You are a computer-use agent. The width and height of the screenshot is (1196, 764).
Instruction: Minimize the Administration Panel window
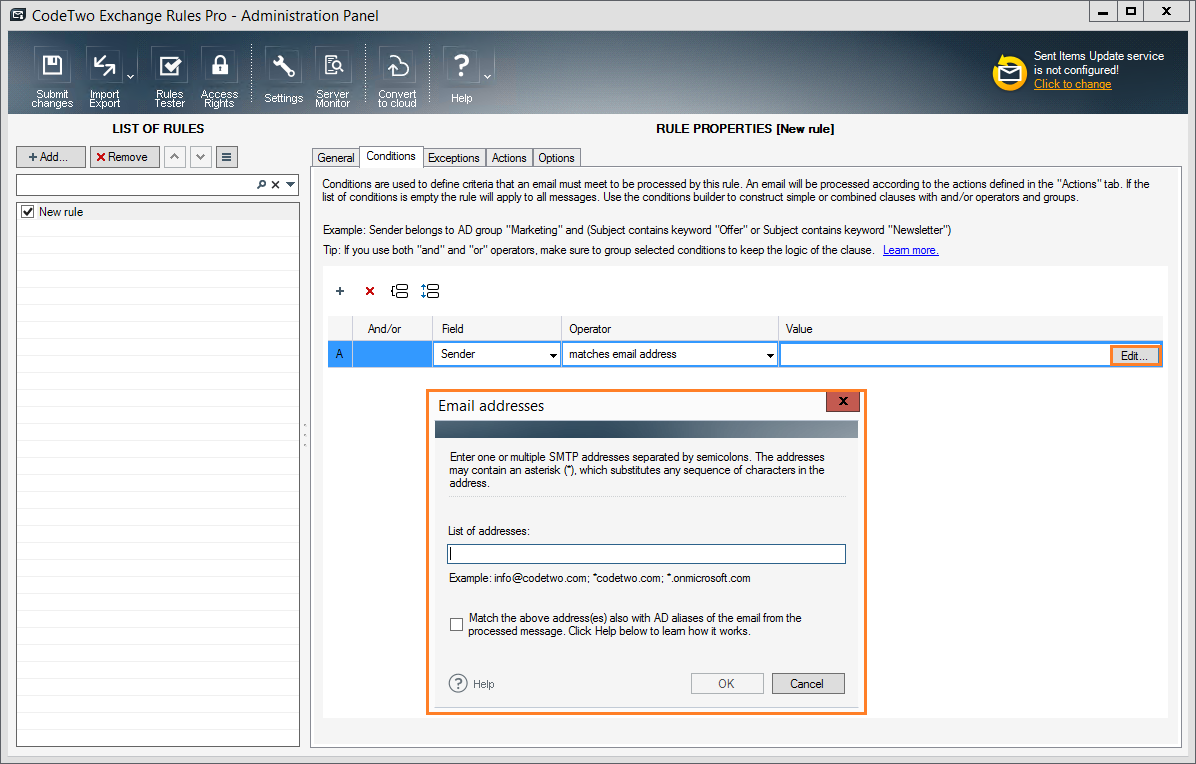click(1103, 12)
